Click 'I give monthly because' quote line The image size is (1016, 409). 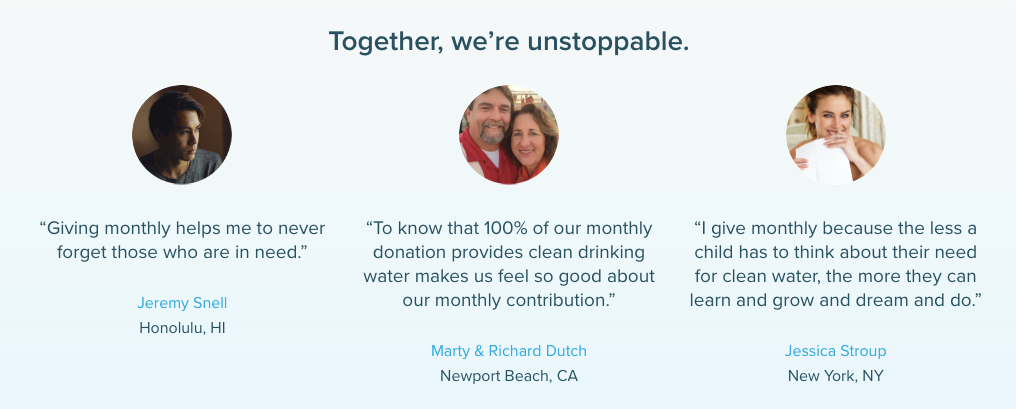(835, 228)
